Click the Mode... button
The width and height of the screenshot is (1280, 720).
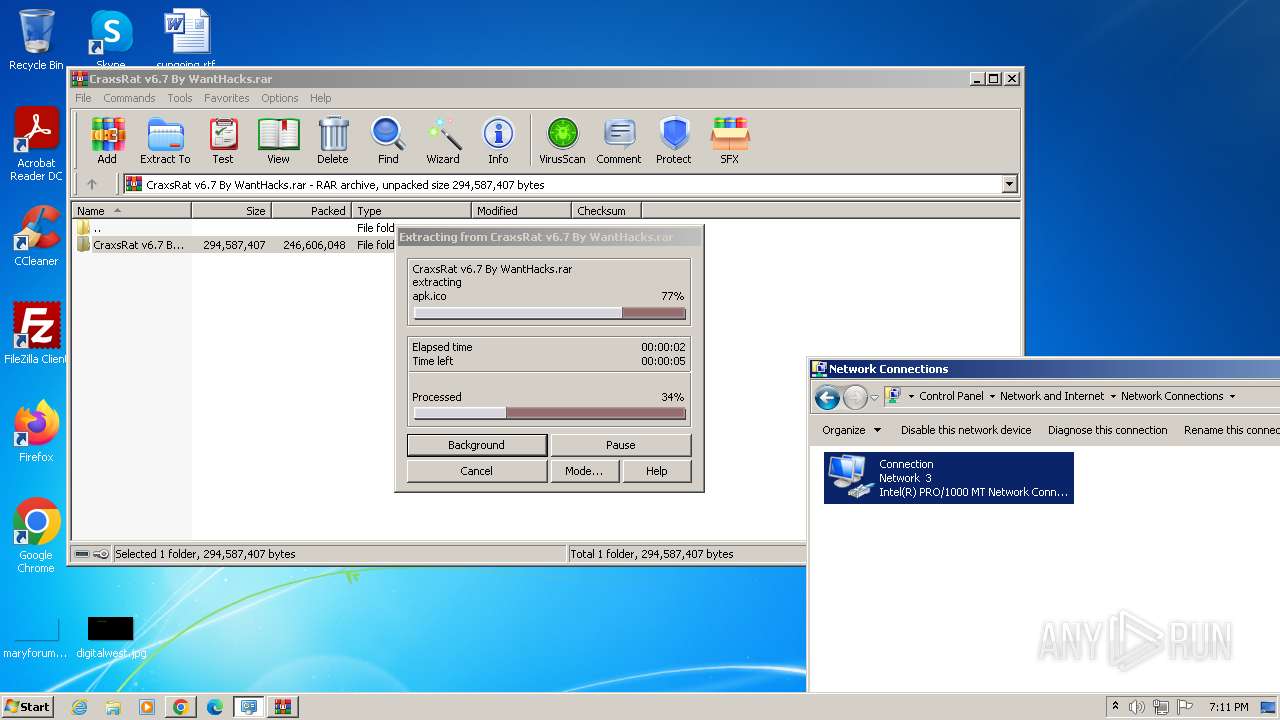[584, 471]
